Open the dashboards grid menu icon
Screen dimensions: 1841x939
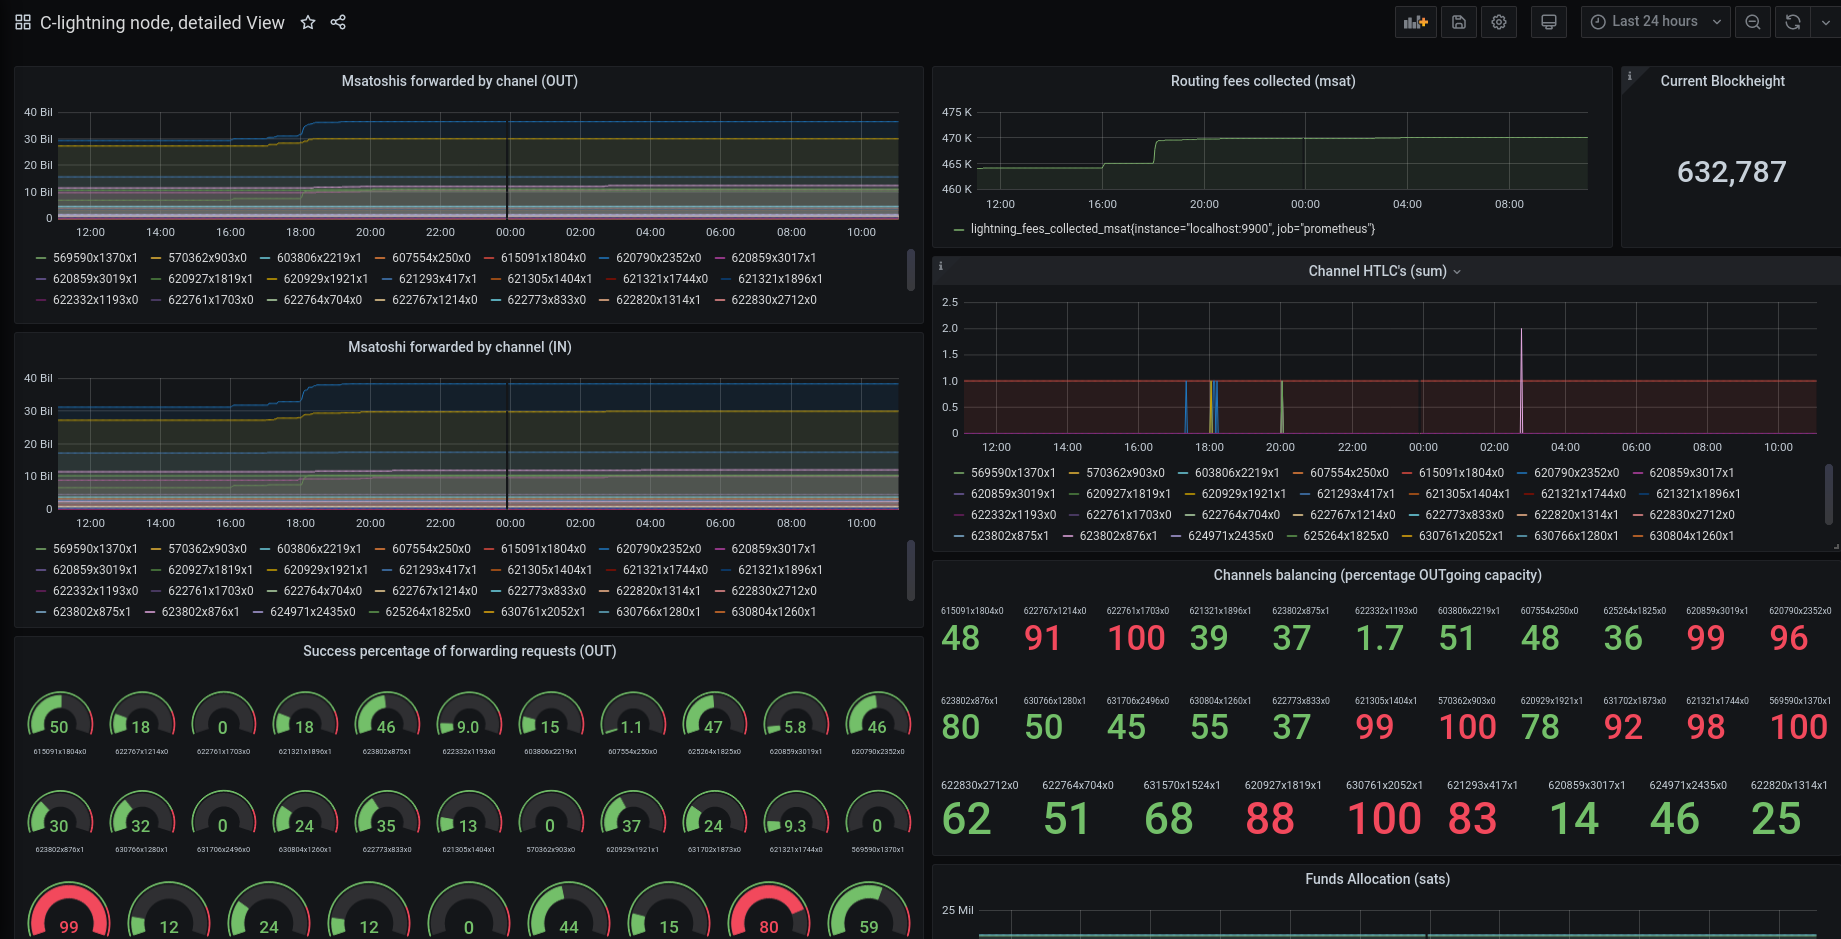coord(23,22)
